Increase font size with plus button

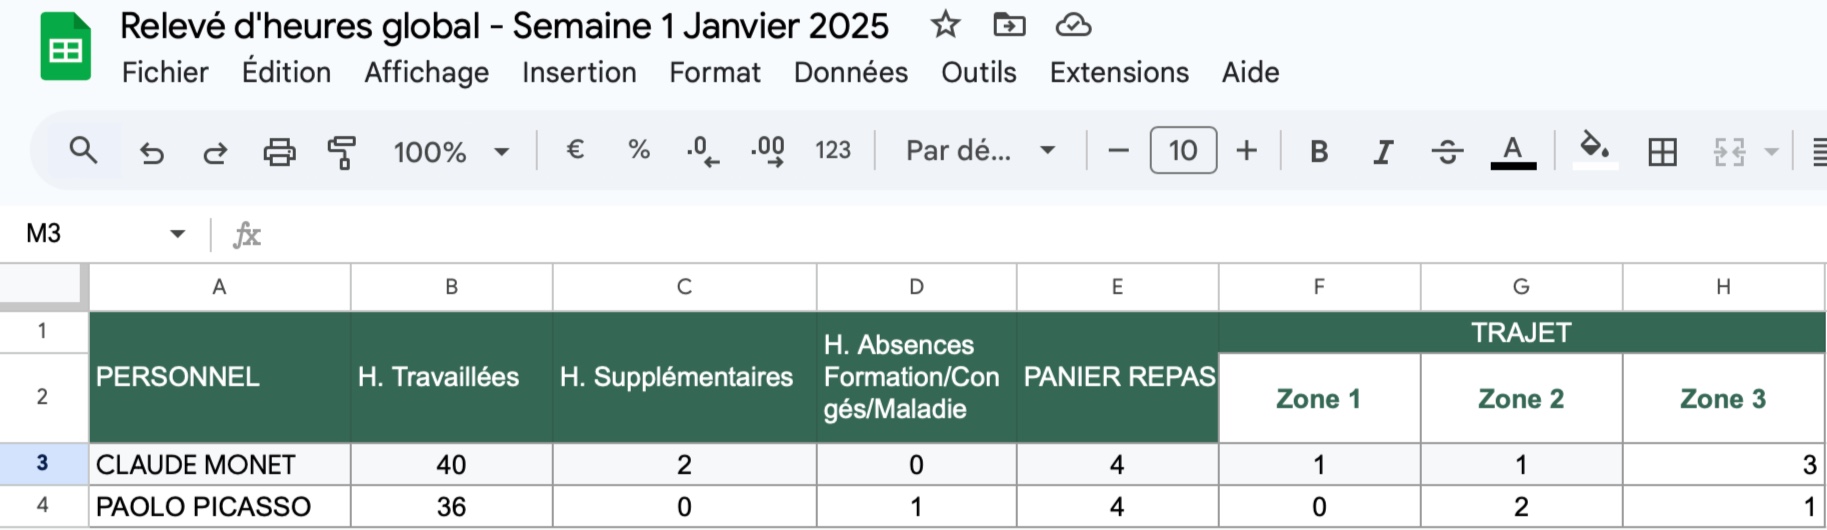click(1246, 151)
